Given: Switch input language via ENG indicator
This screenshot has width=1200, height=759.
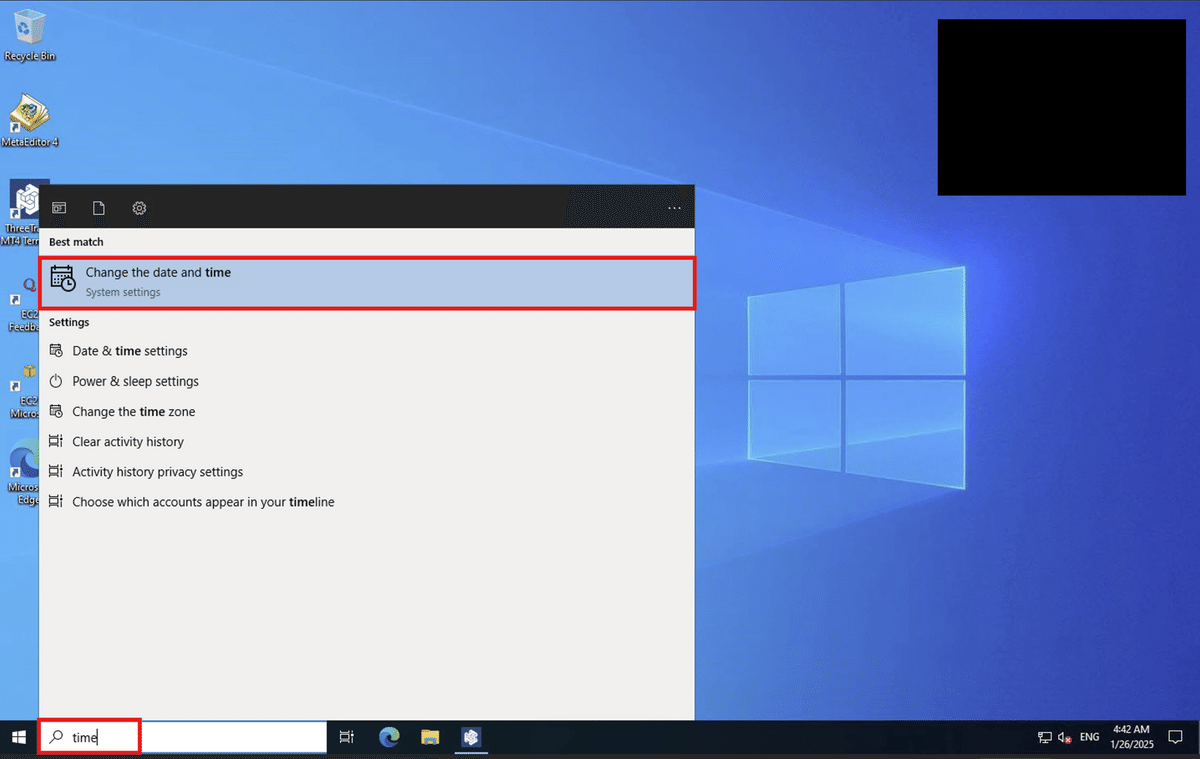Looking at the screenshot, I should [1088, 737].
